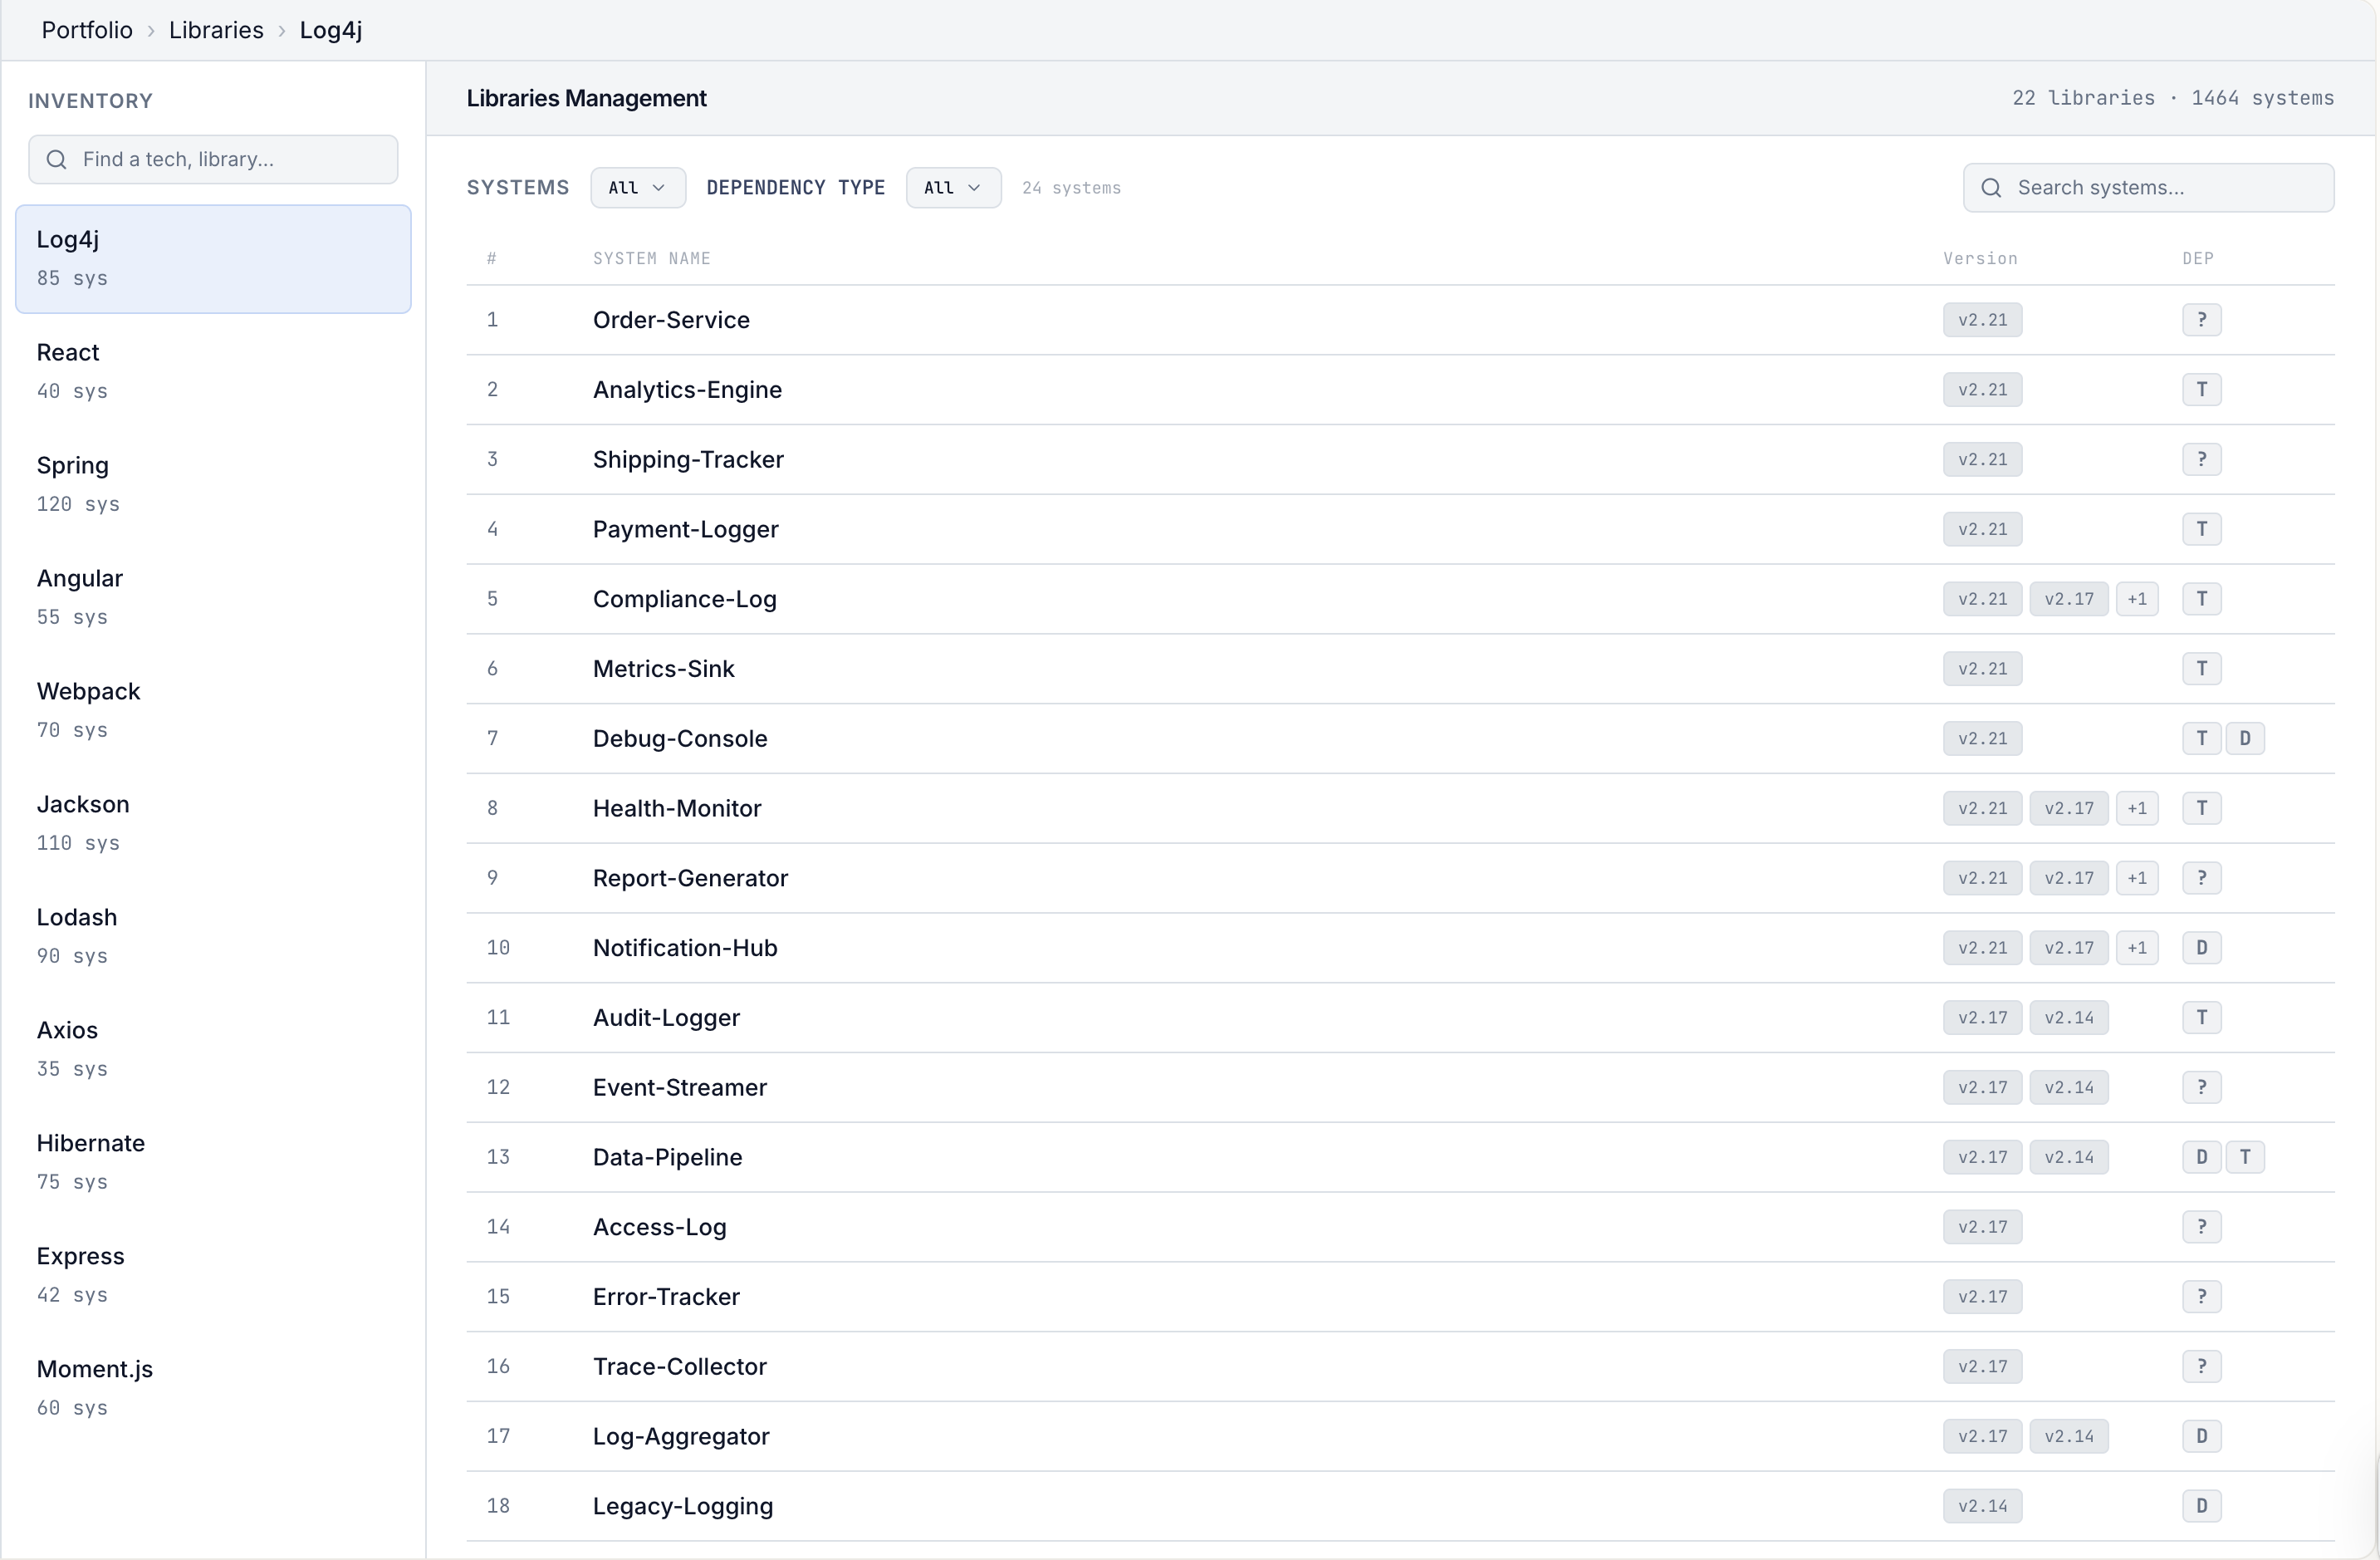Sort by the Version column header
Screen dimensions: 2380x1560
point(1980,259)
